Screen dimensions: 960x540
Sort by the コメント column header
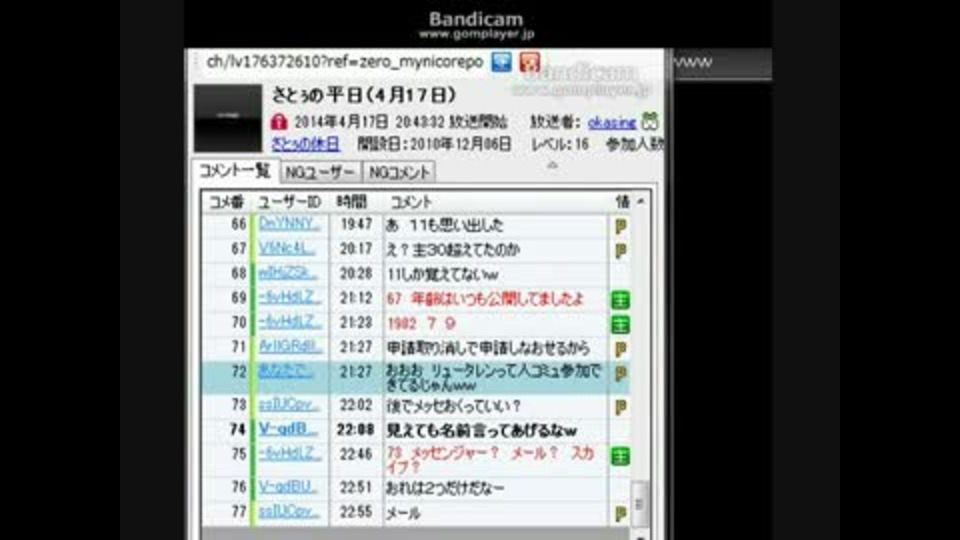[411, 202]
